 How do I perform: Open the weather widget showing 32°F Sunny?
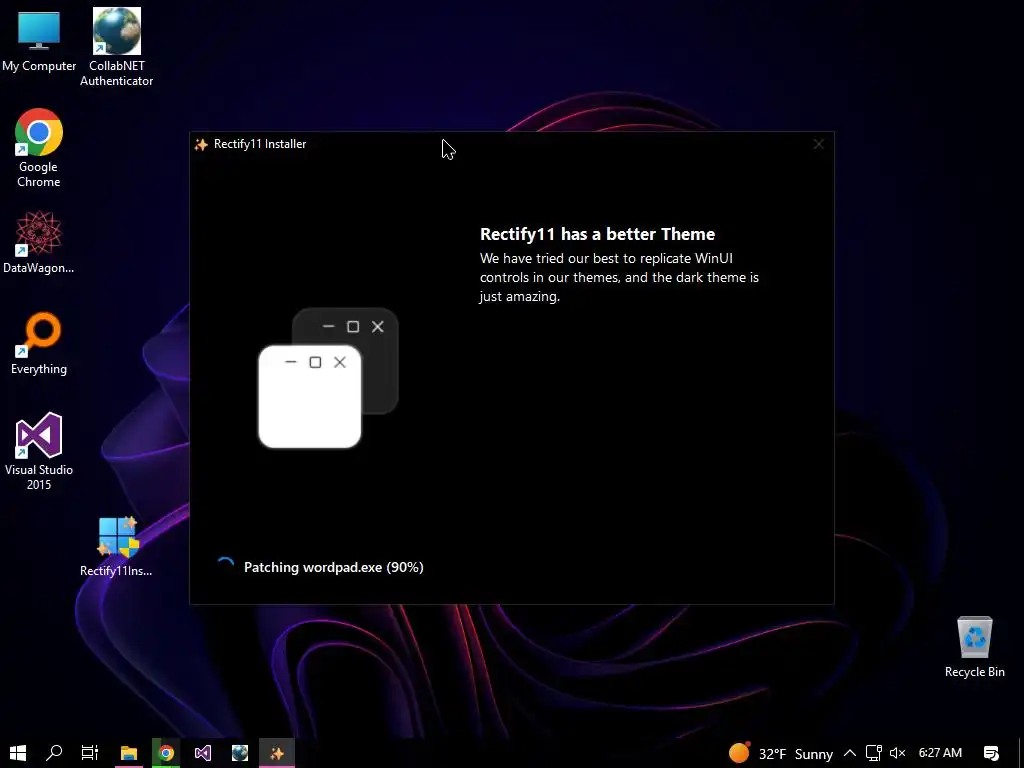tap(780, 754)
